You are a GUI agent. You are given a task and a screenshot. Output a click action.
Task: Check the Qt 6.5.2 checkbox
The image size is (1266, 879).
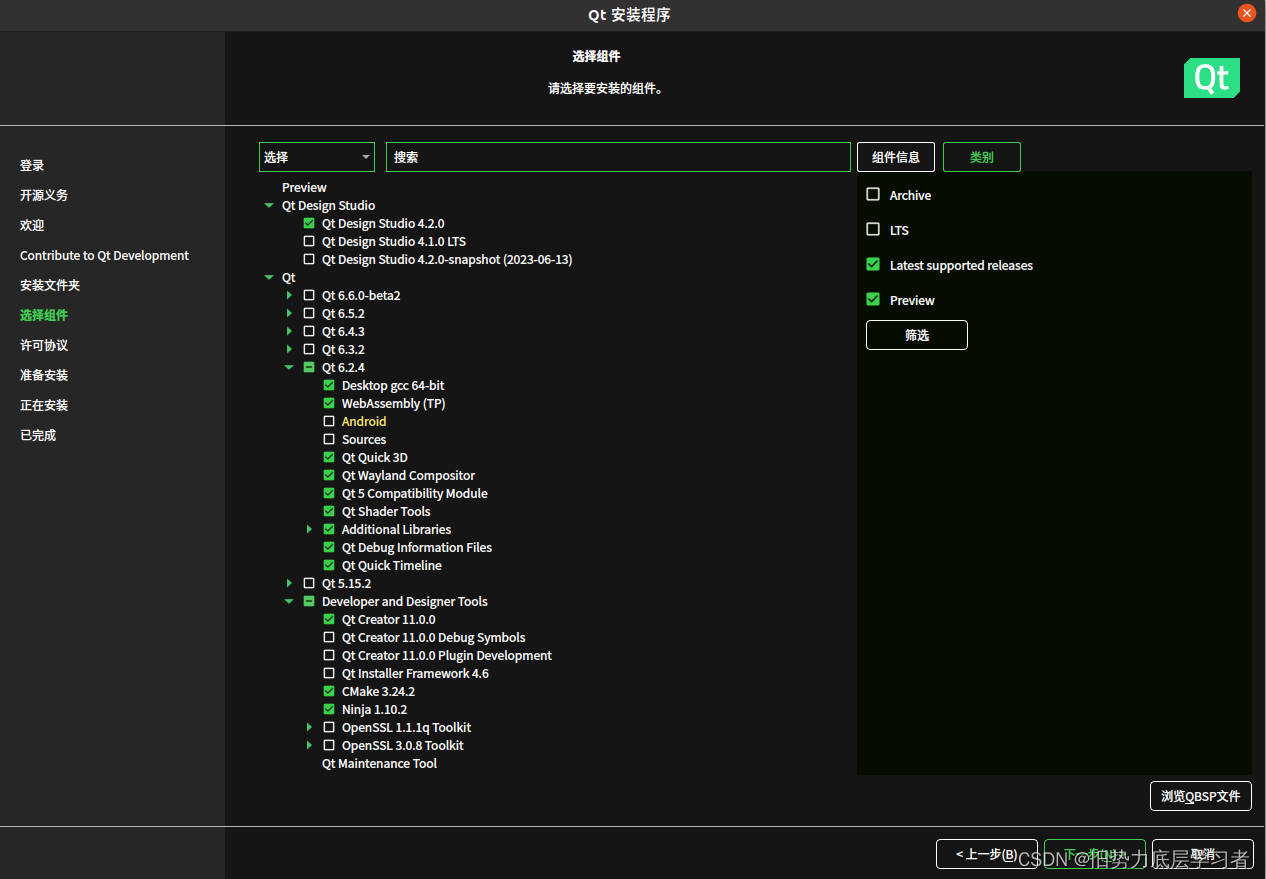click(x=309, y=314)
